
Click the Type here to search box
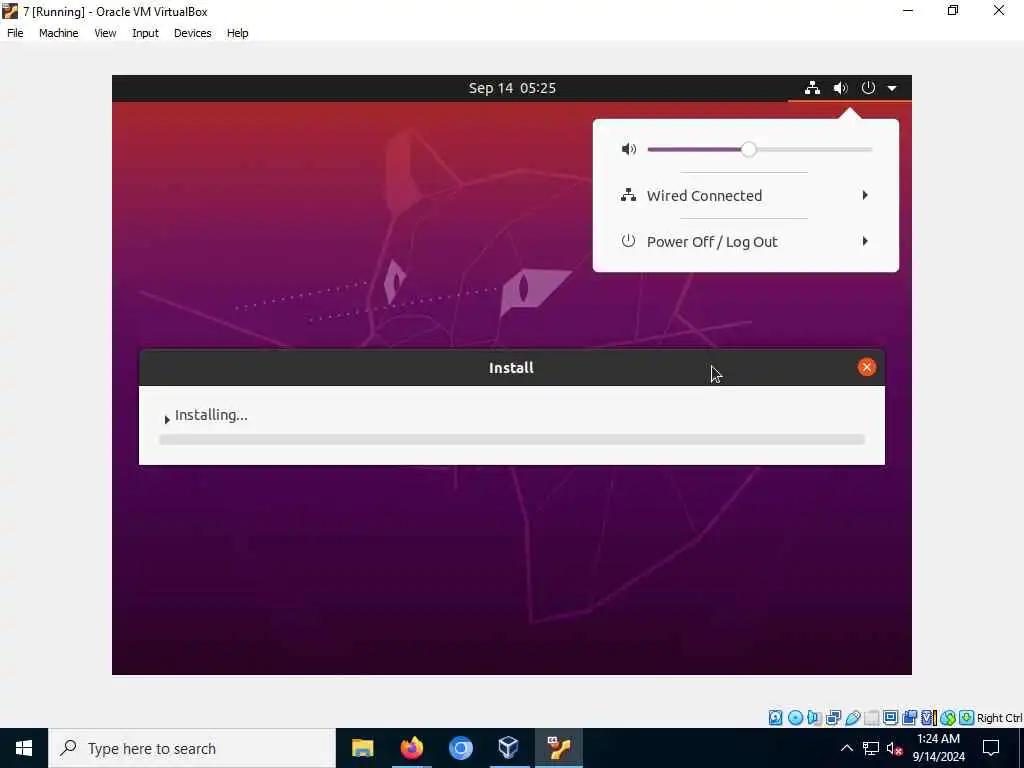(x=192, y=748)
